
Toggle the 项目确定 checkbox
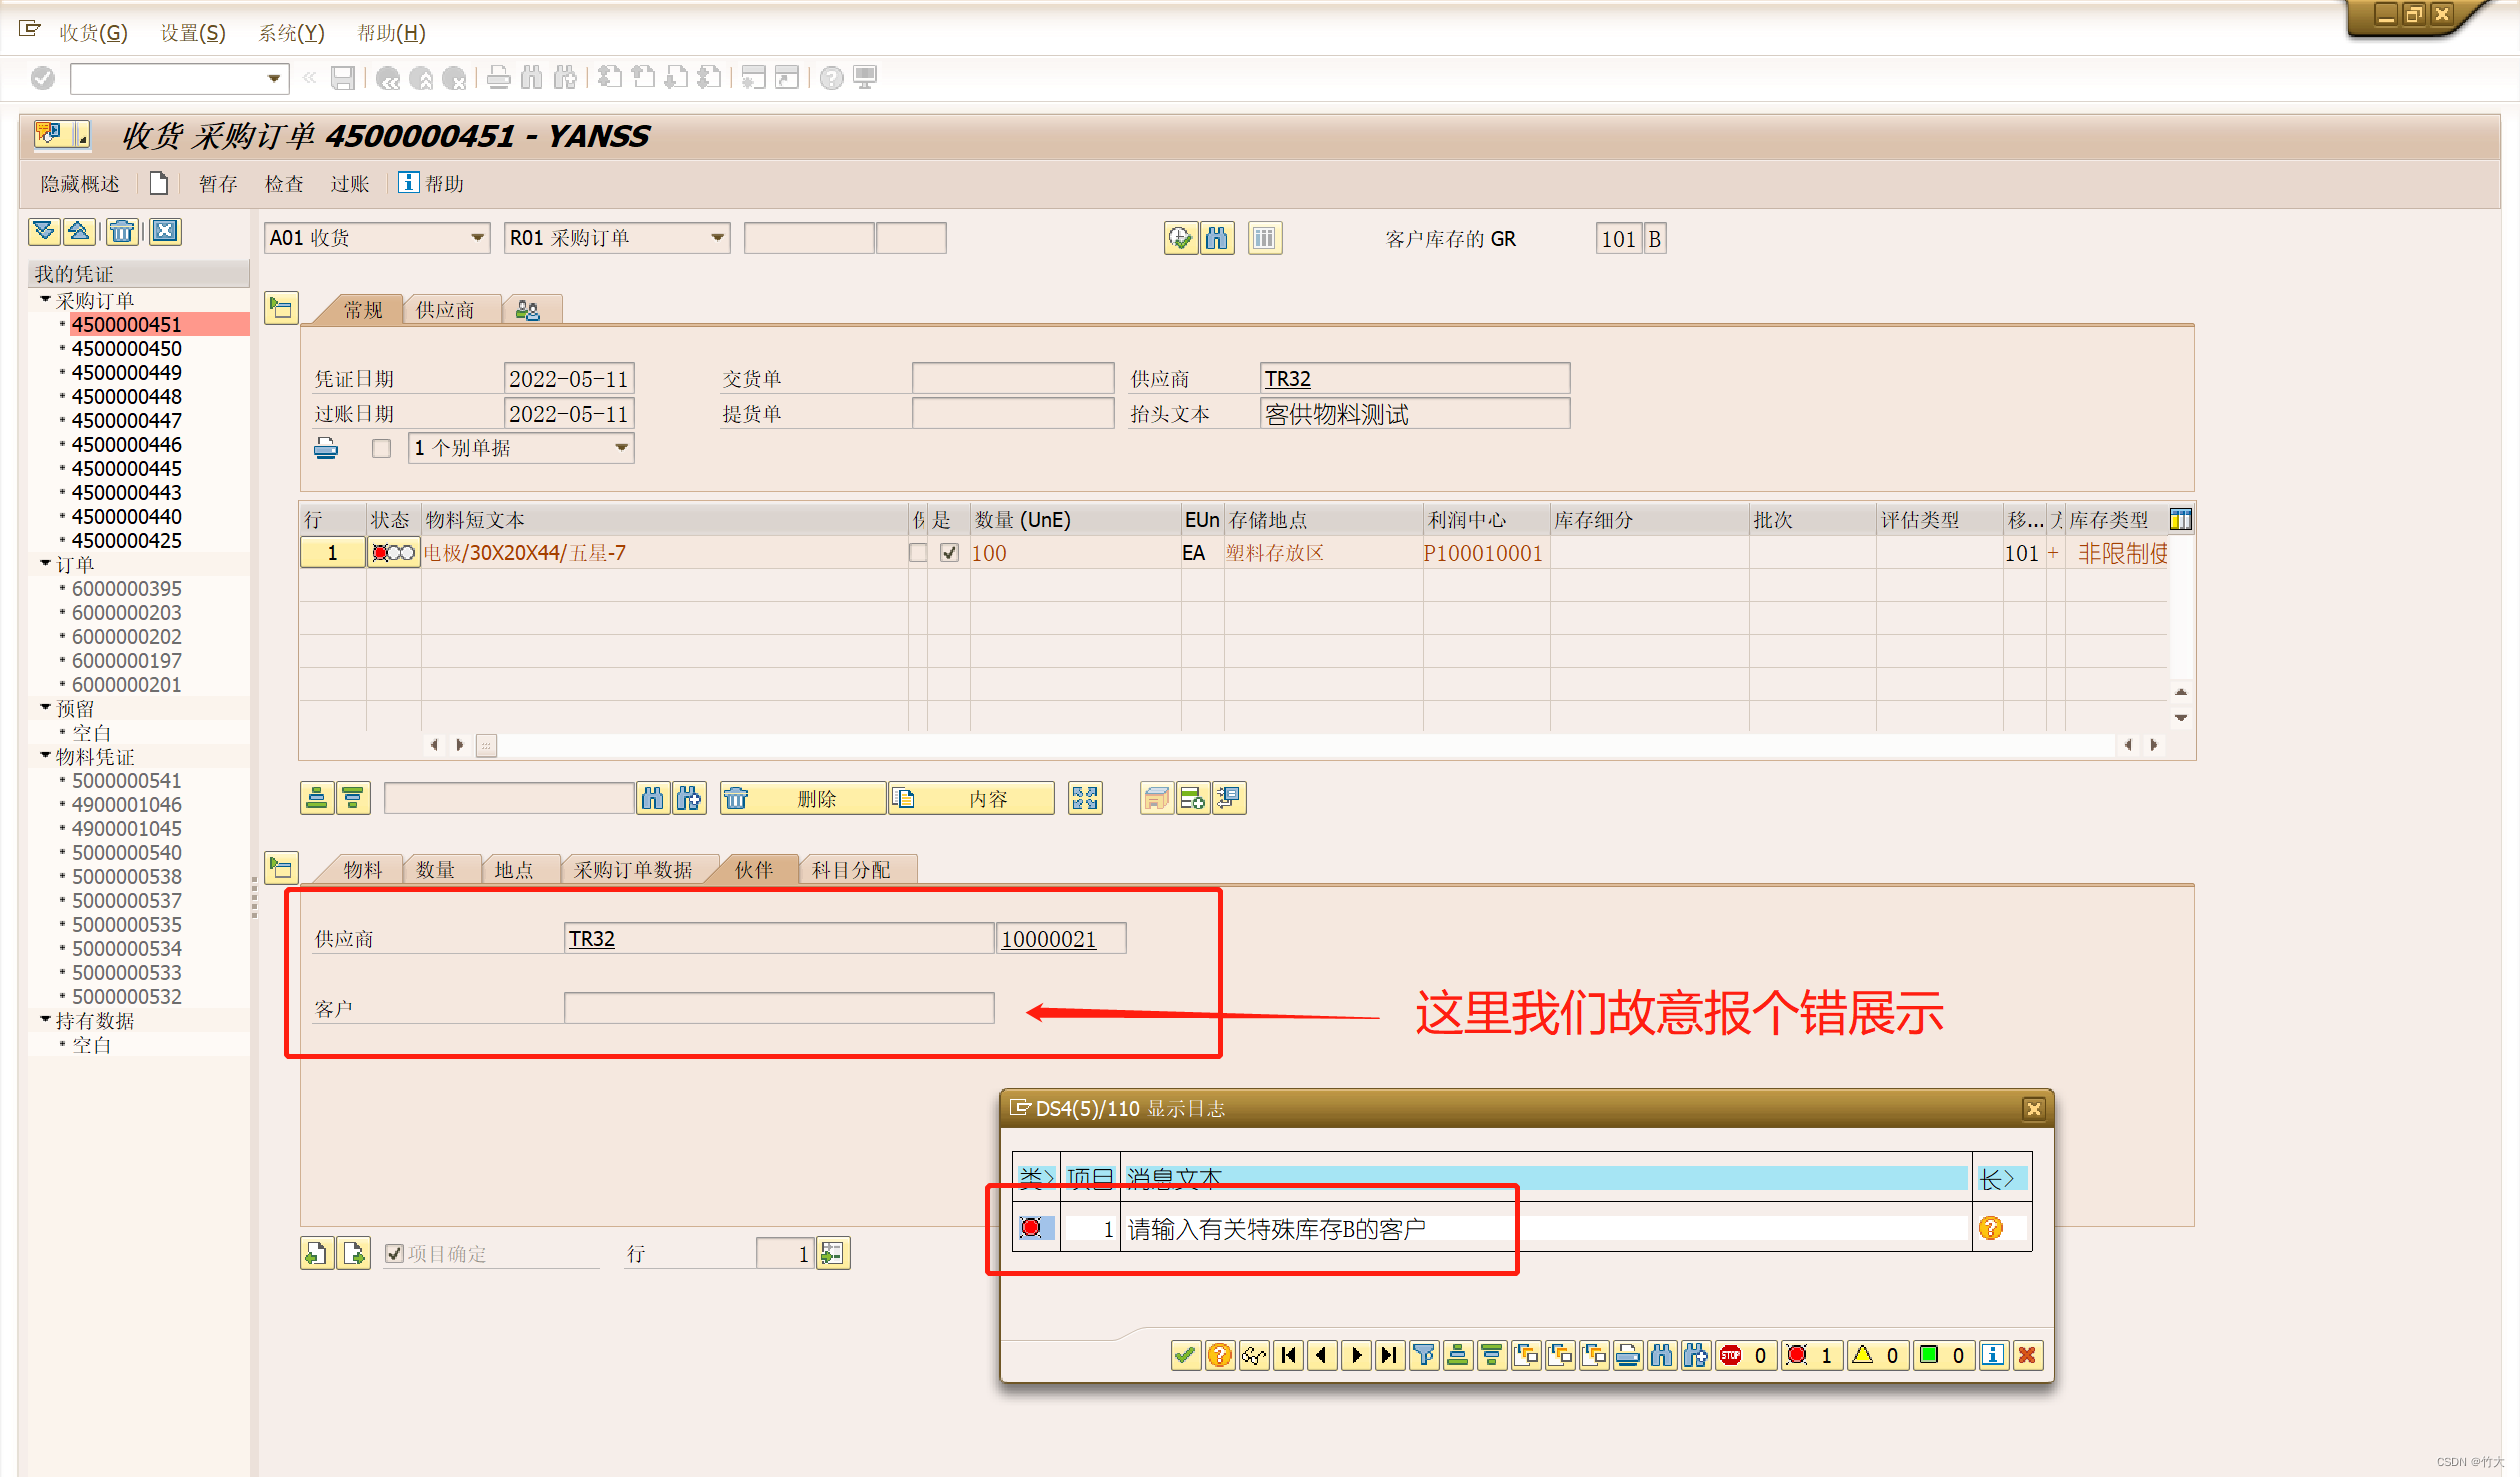click(x=394, y=1253)
